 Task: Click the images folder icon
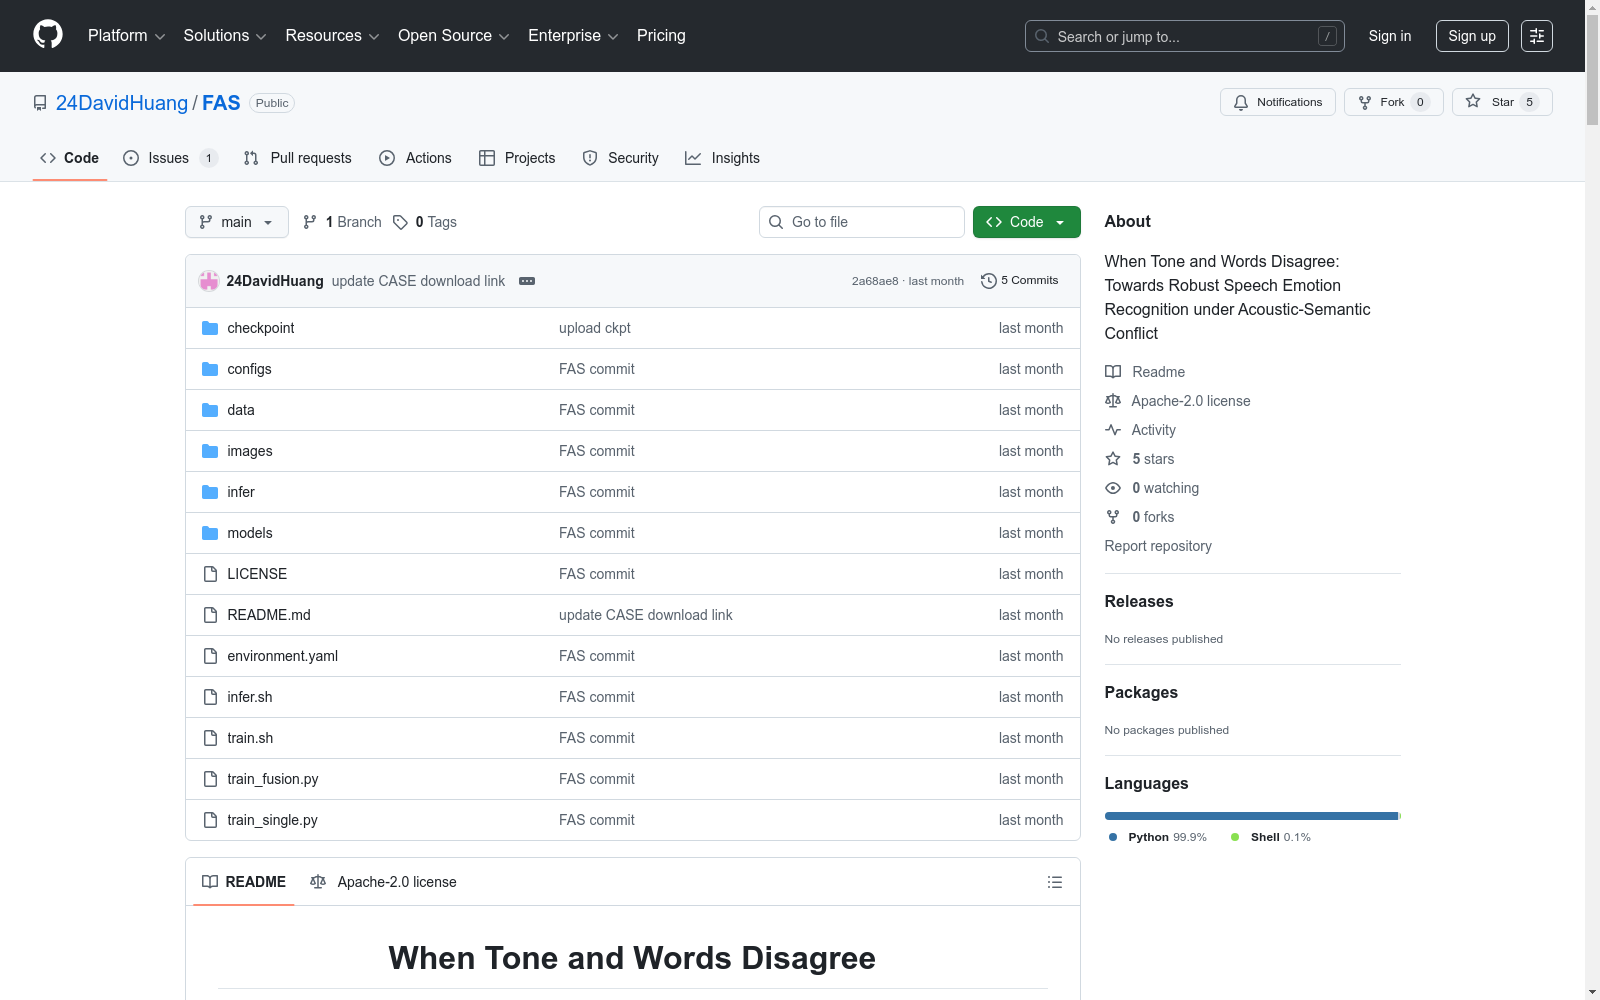tap(210, 451)
